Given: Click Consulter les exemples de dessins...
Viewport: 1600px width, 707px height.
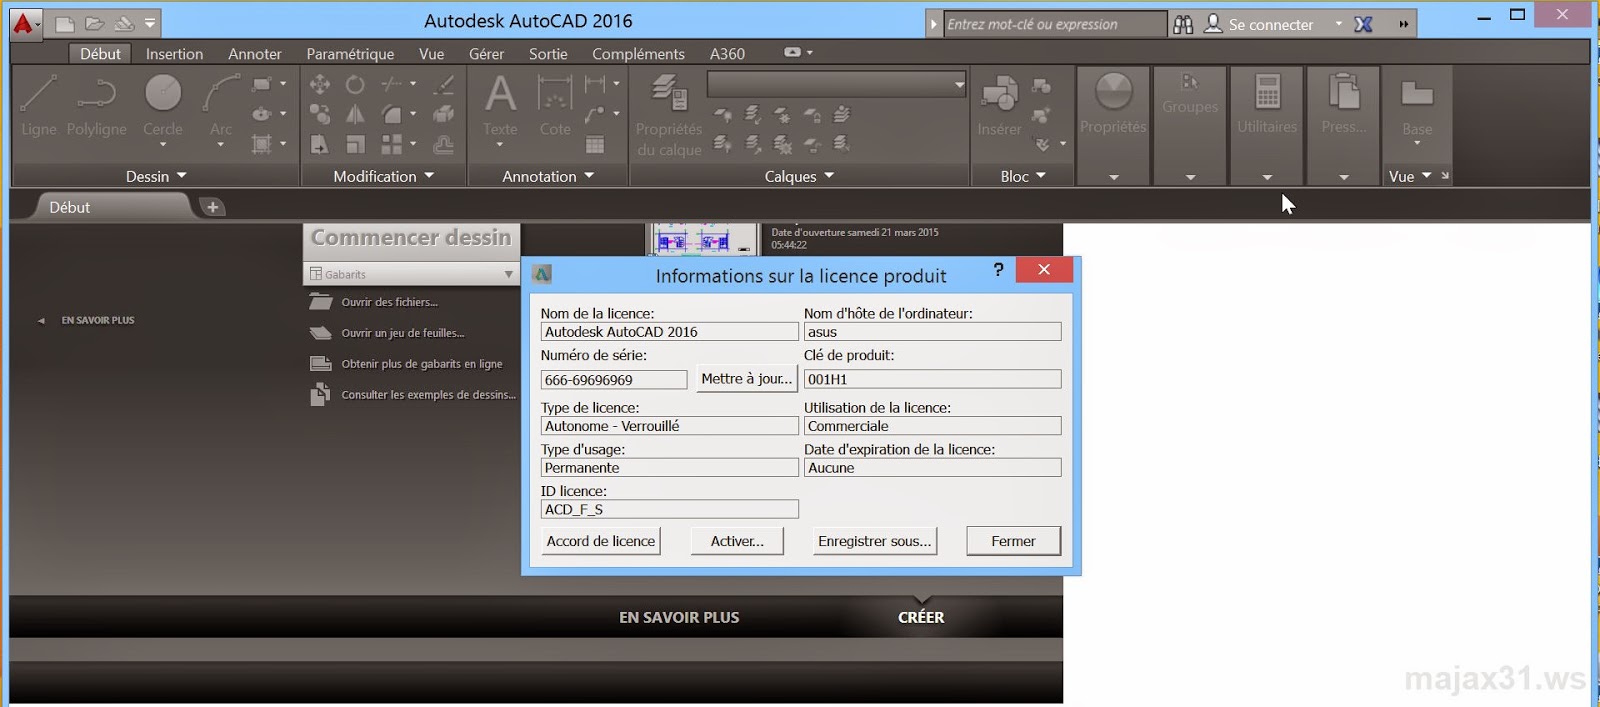Looking at the screenshot, I should click(x=428, y=395).
